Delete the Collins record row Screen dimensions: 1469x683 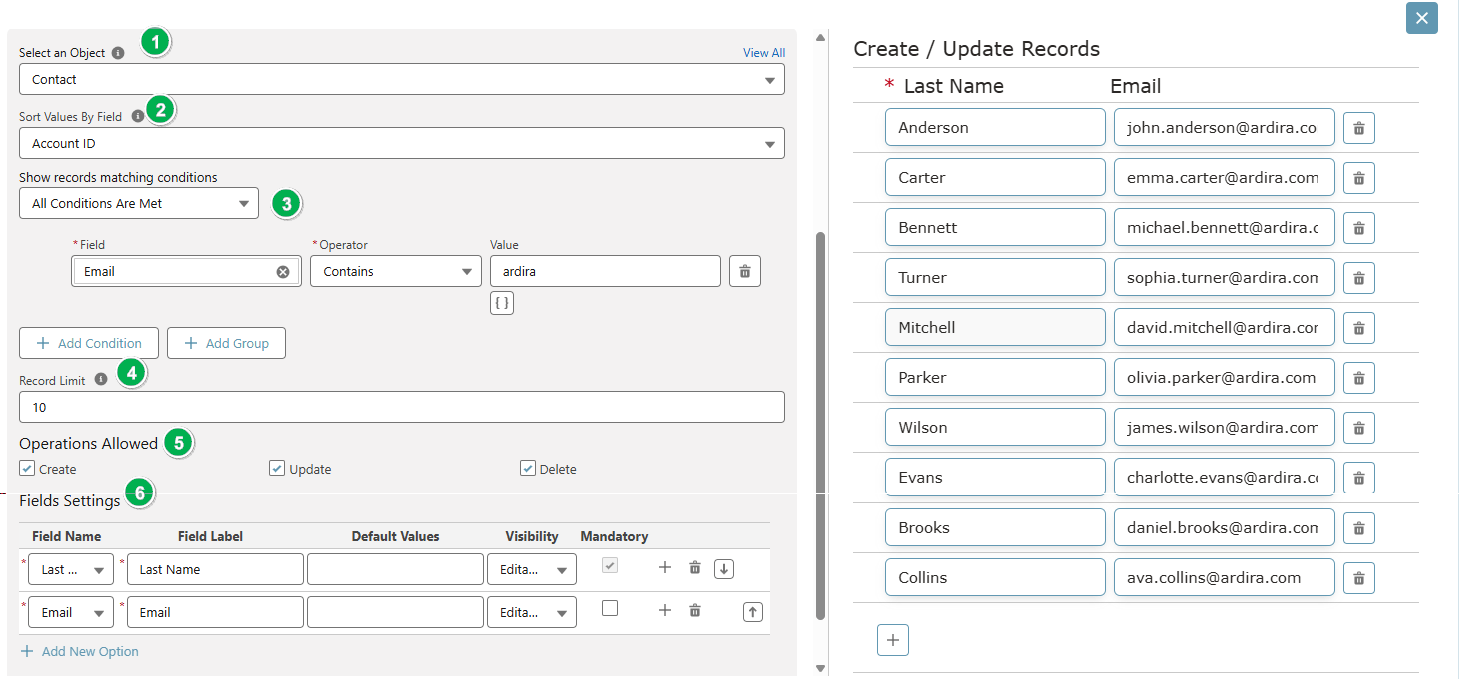click(x=1359, y=578)
